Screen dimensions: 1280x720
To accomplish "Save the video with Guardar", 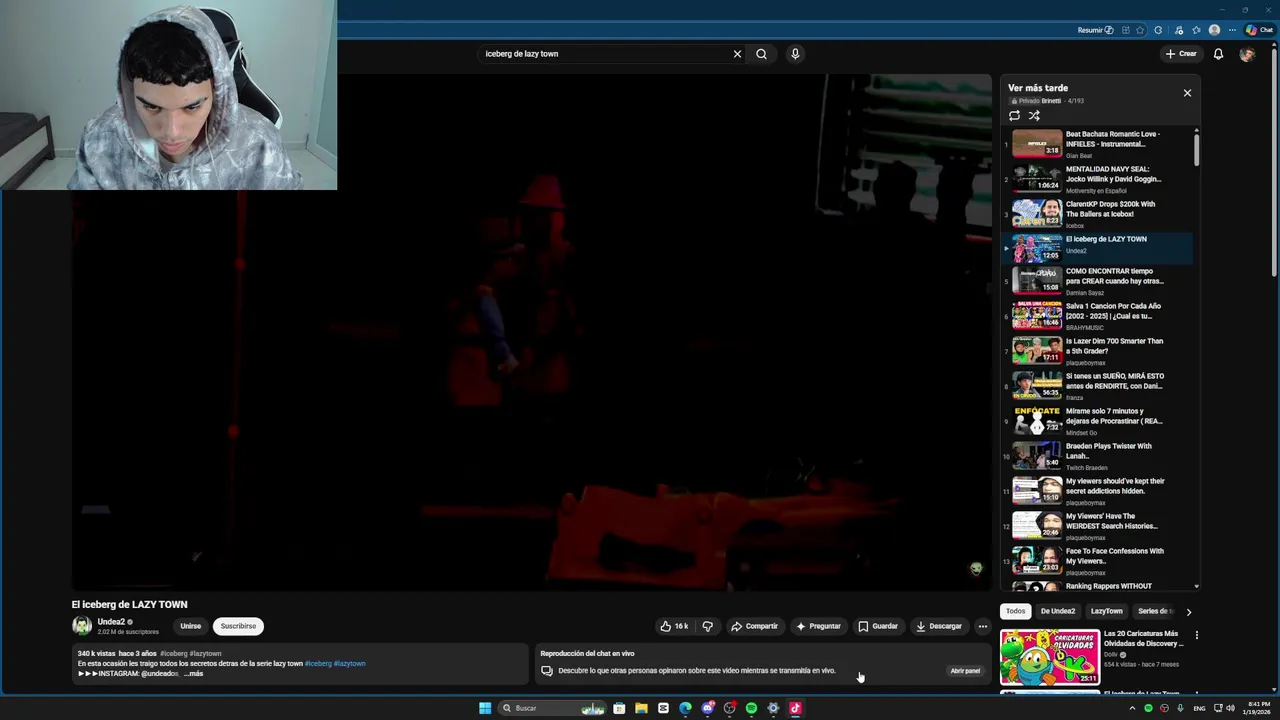I will (878, 626).
